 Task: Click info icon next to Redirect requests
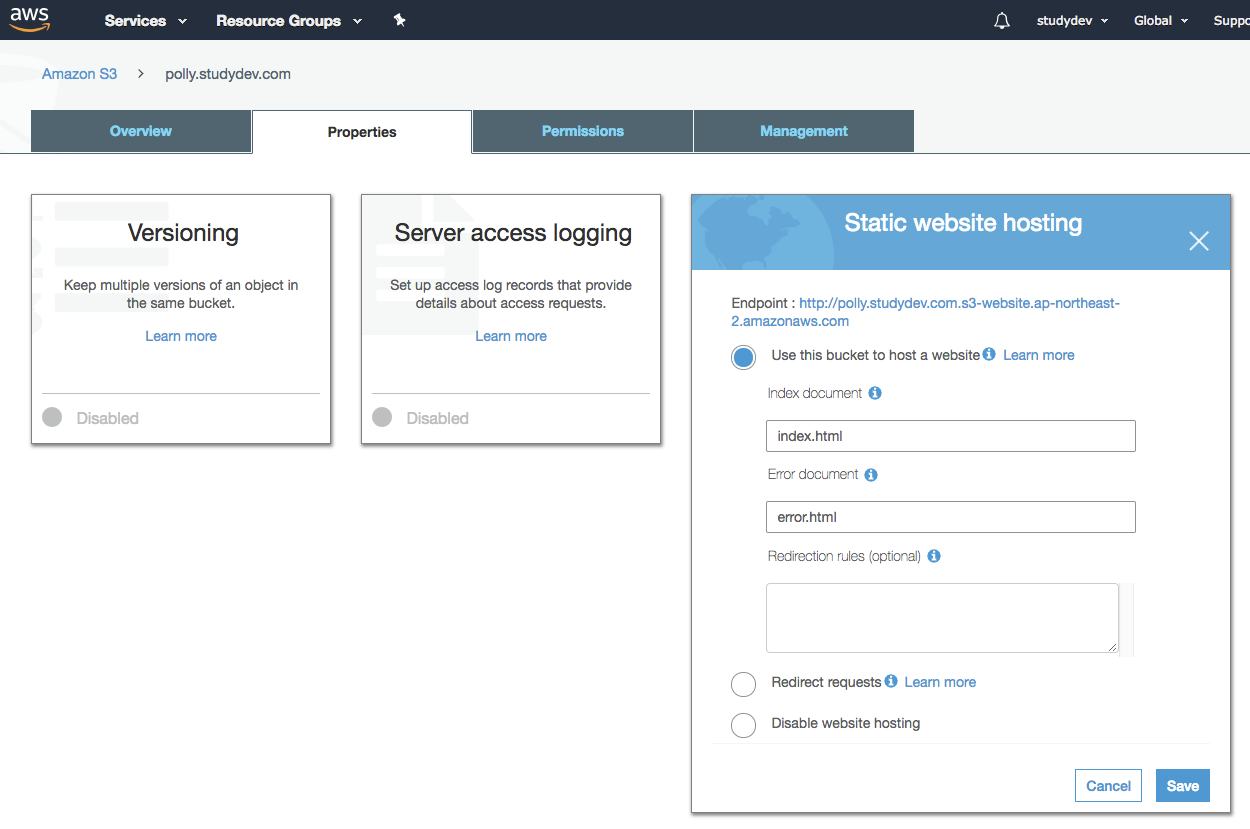(891, 681)
